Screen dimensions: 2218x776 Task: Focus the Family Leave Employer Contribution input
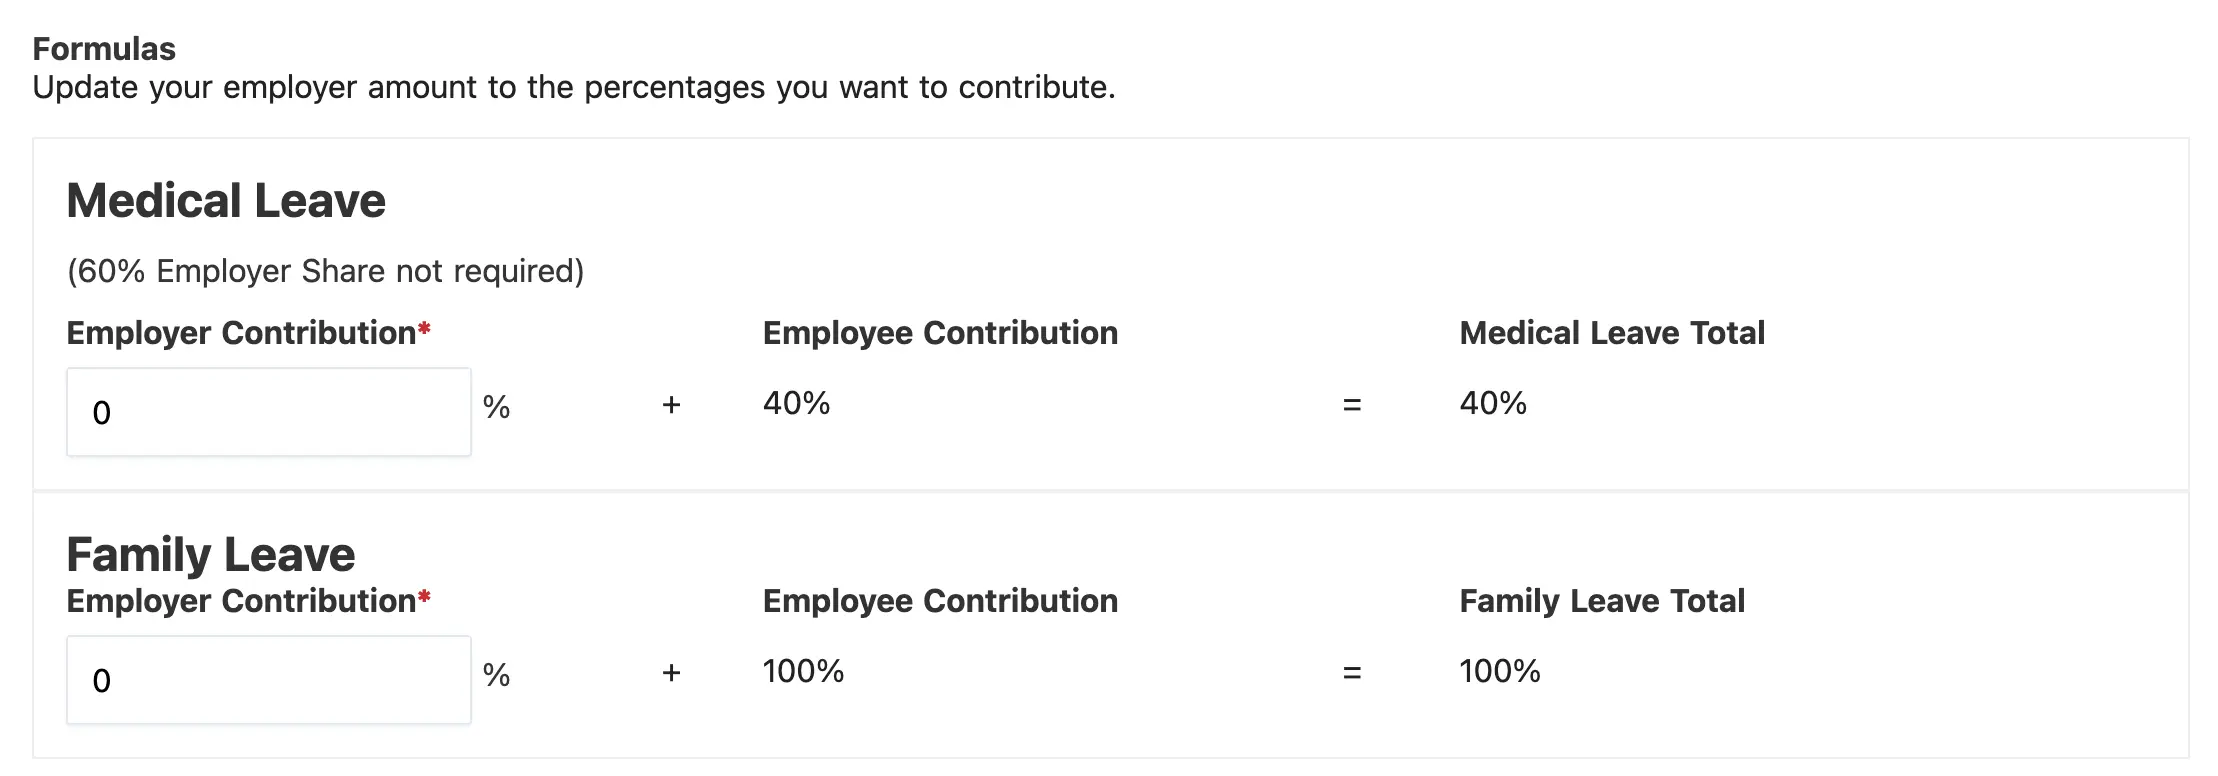(x=268, y=680)
